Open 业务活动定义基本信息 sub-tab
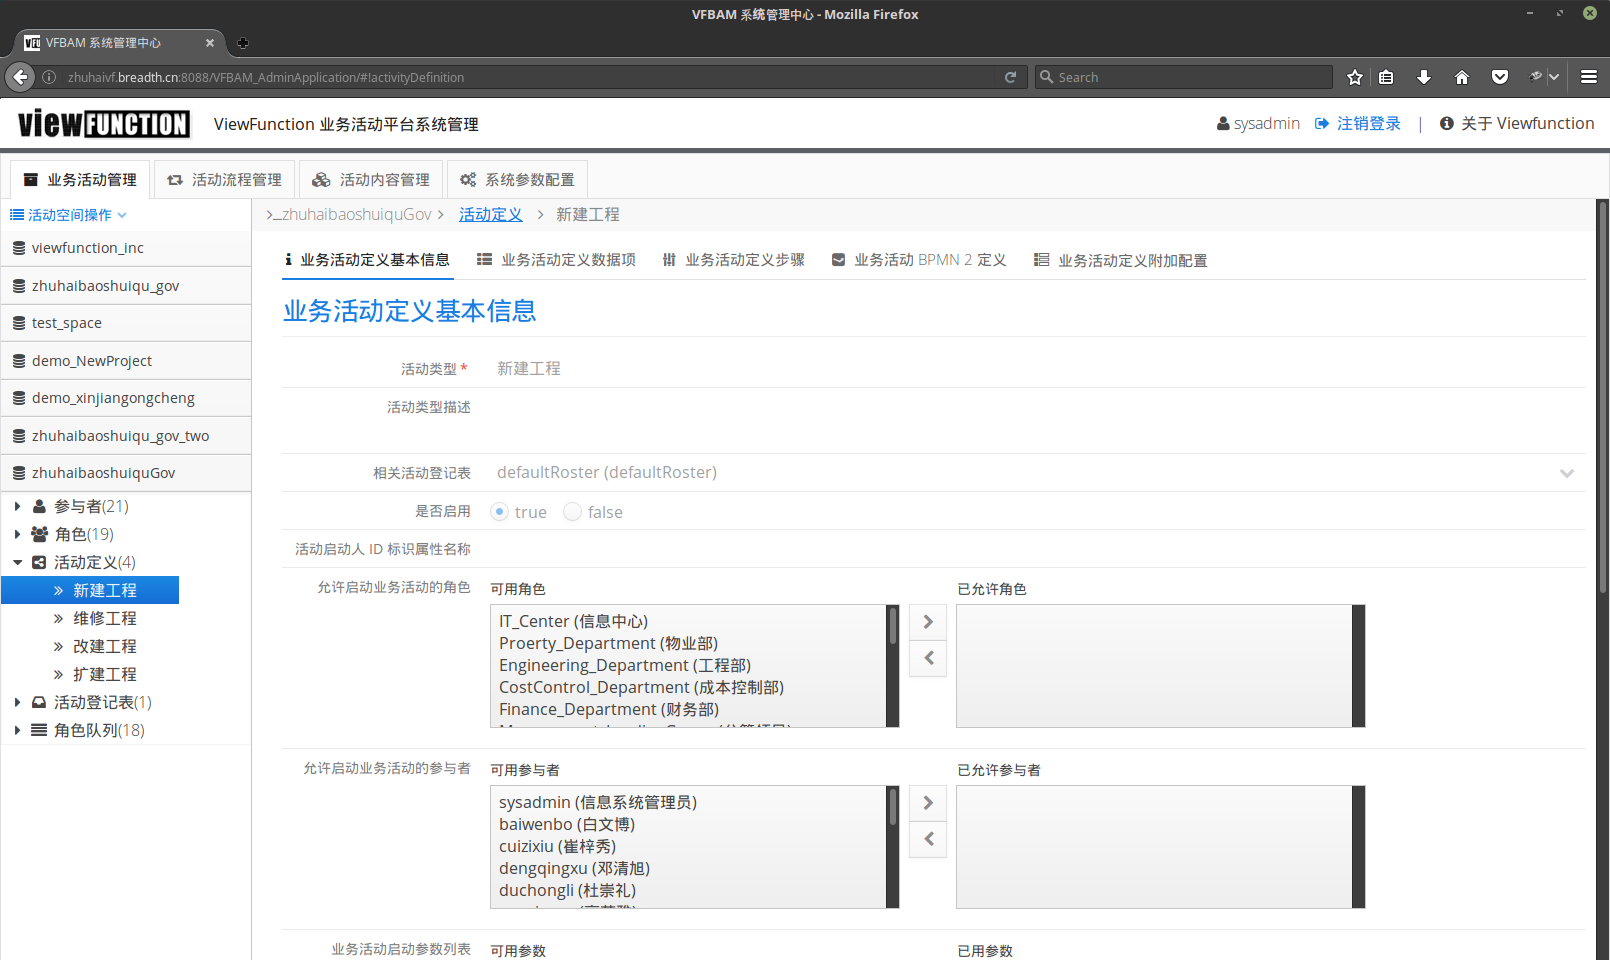Screen dimensions: 1610x960 (x=368, y=260)
